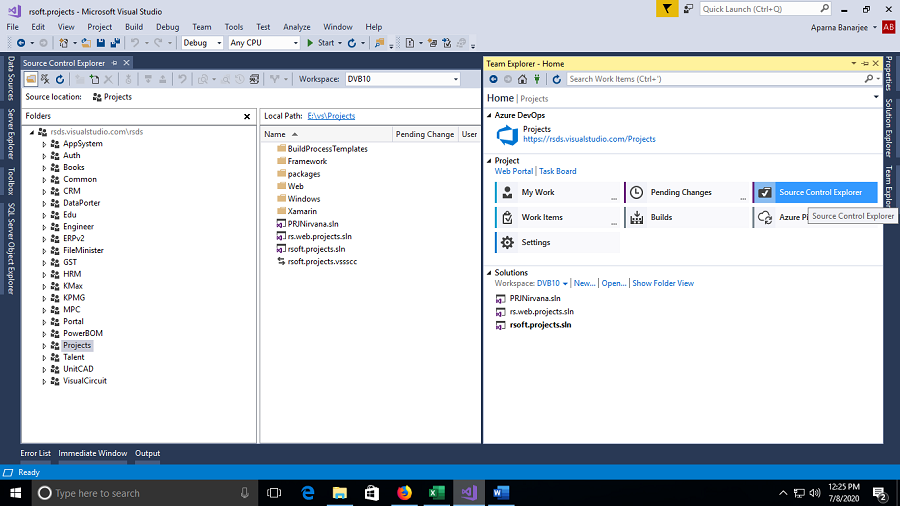This screenshot has width=900, height=506.
Task: Expand the PowerBOM tree node
Action: coord(44,334)
